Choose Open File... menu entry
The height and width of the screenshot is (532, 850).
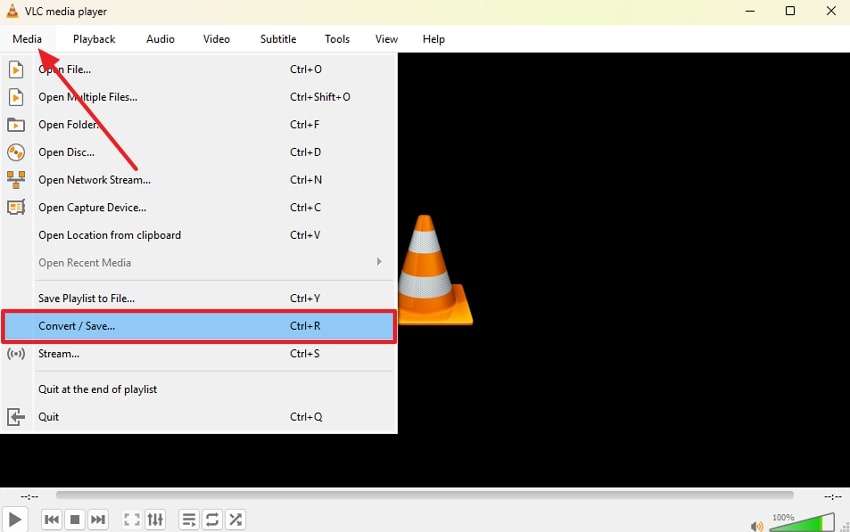pos(199,69)
